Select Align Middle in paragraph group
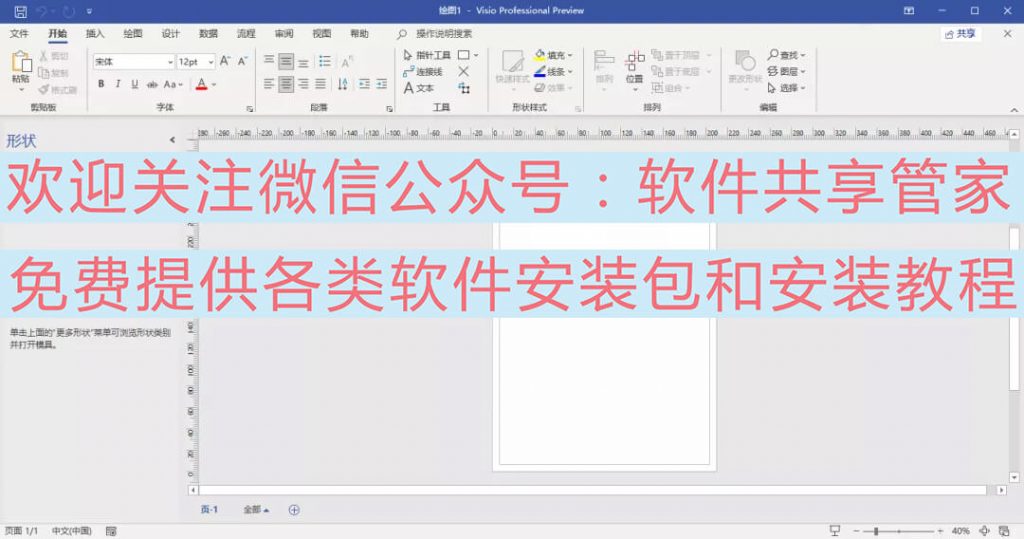1024x539 pixels. 286,61
